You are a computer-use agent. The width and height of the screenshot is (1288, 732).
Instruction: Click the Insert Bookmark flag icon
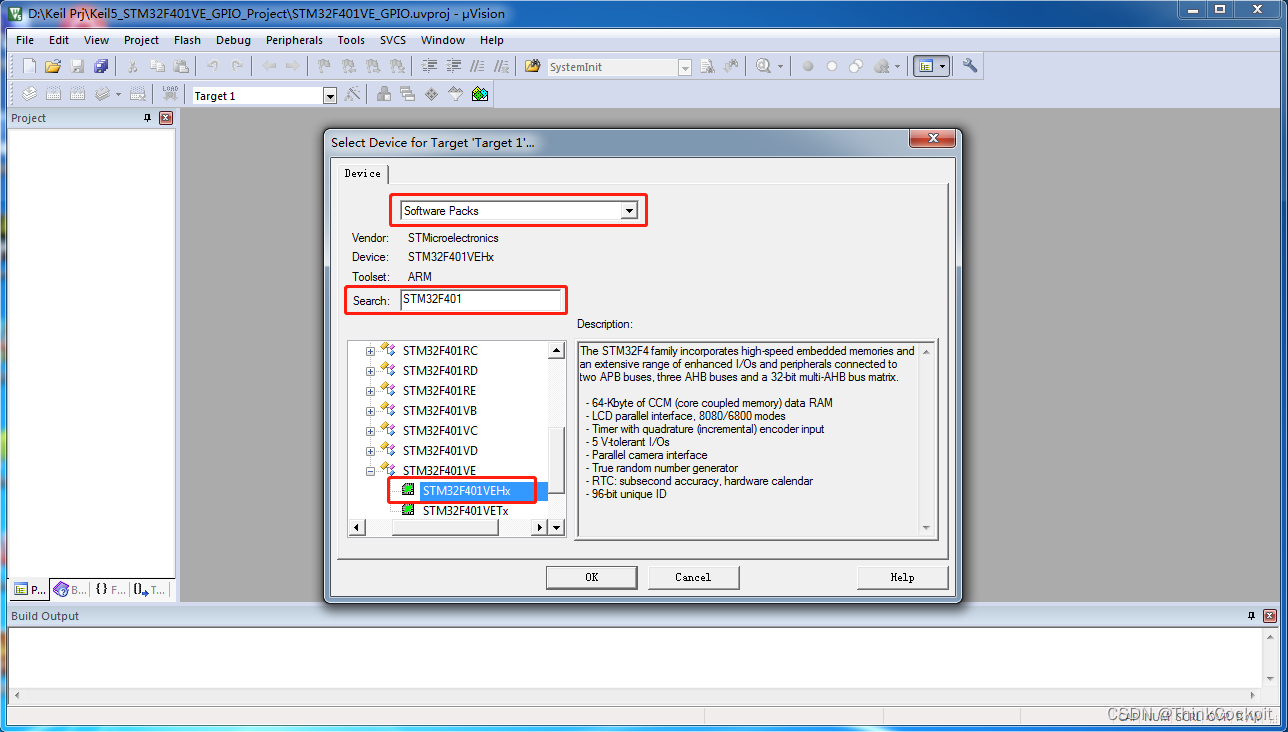click(324, 66)
